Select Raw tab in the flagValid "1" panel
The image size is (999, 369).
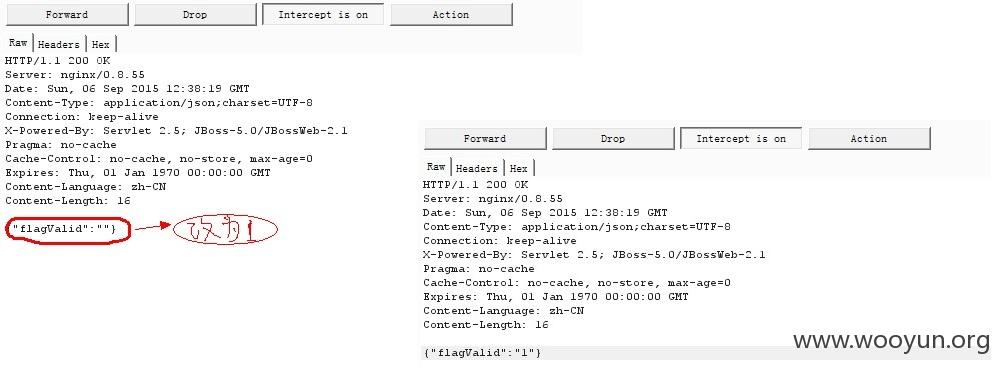(x=436, y=167)
